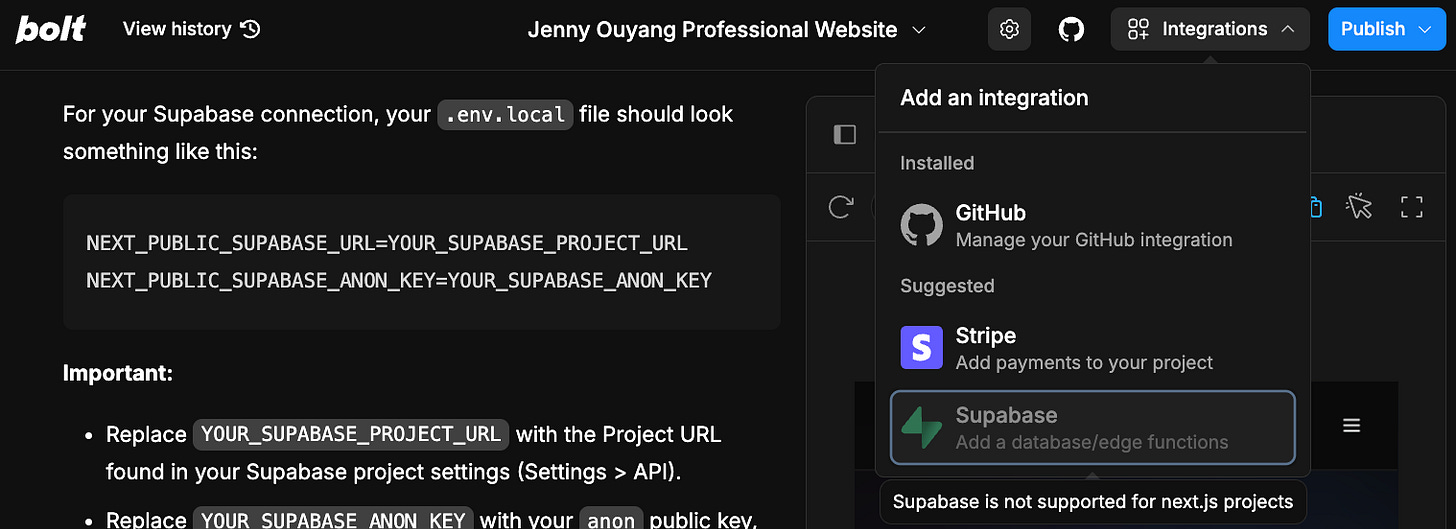Image resolution: width=1456 pixels, height=529 pixels.
Task: Click the Supabase not supported tooltip
Action: pyautogui.click(x=1093, y=502)
